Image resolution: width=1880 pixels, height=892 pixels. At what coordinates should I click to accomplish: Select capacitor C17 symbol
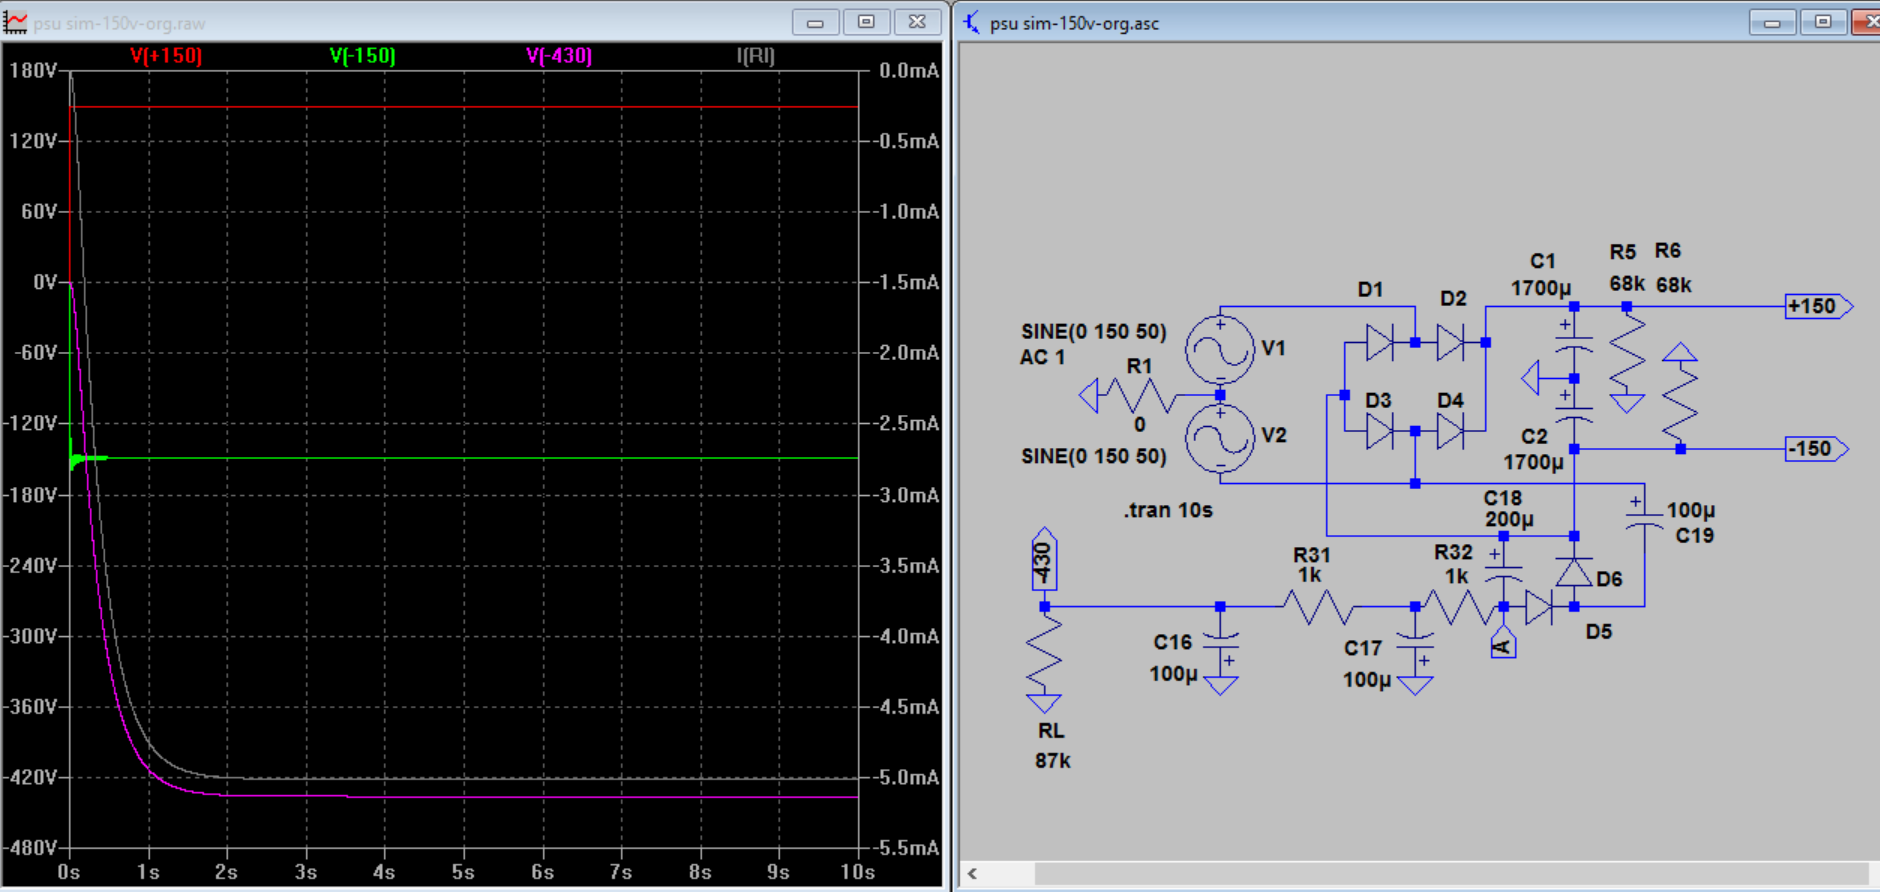pyautogui.click(x=1415, y=642)
